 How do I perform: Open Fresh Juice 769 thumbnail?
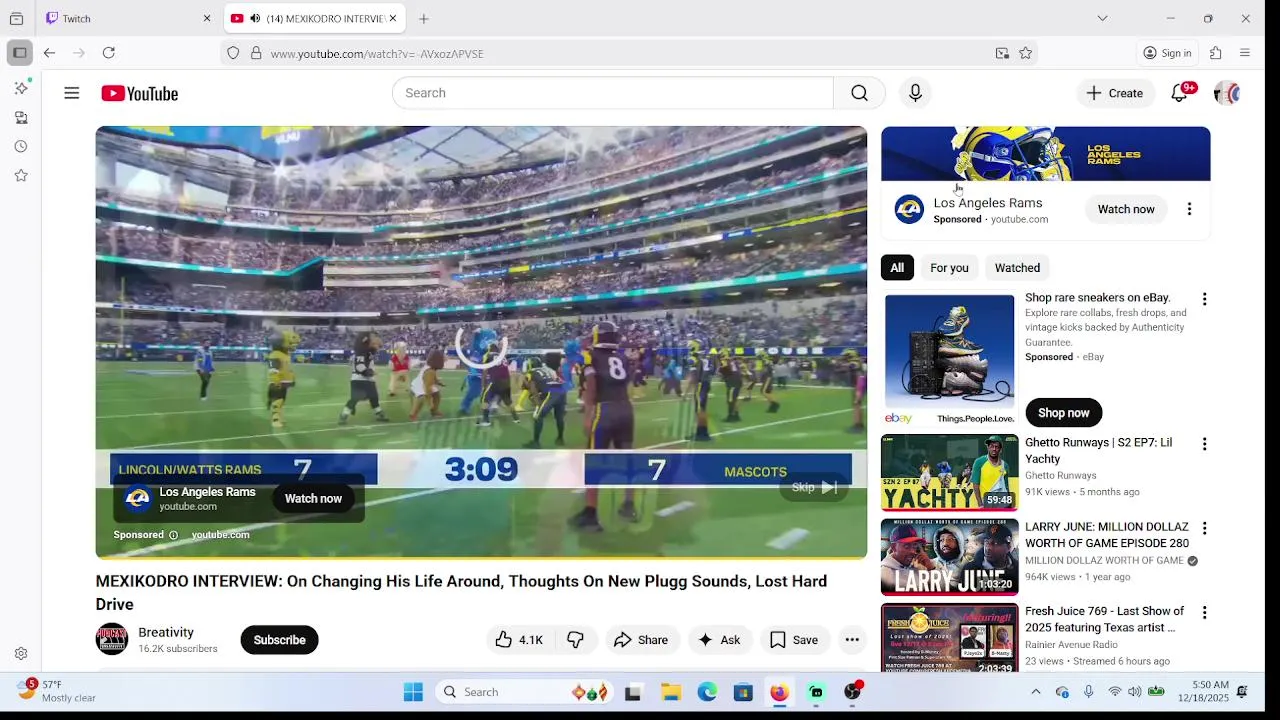[x=950, y=638]
